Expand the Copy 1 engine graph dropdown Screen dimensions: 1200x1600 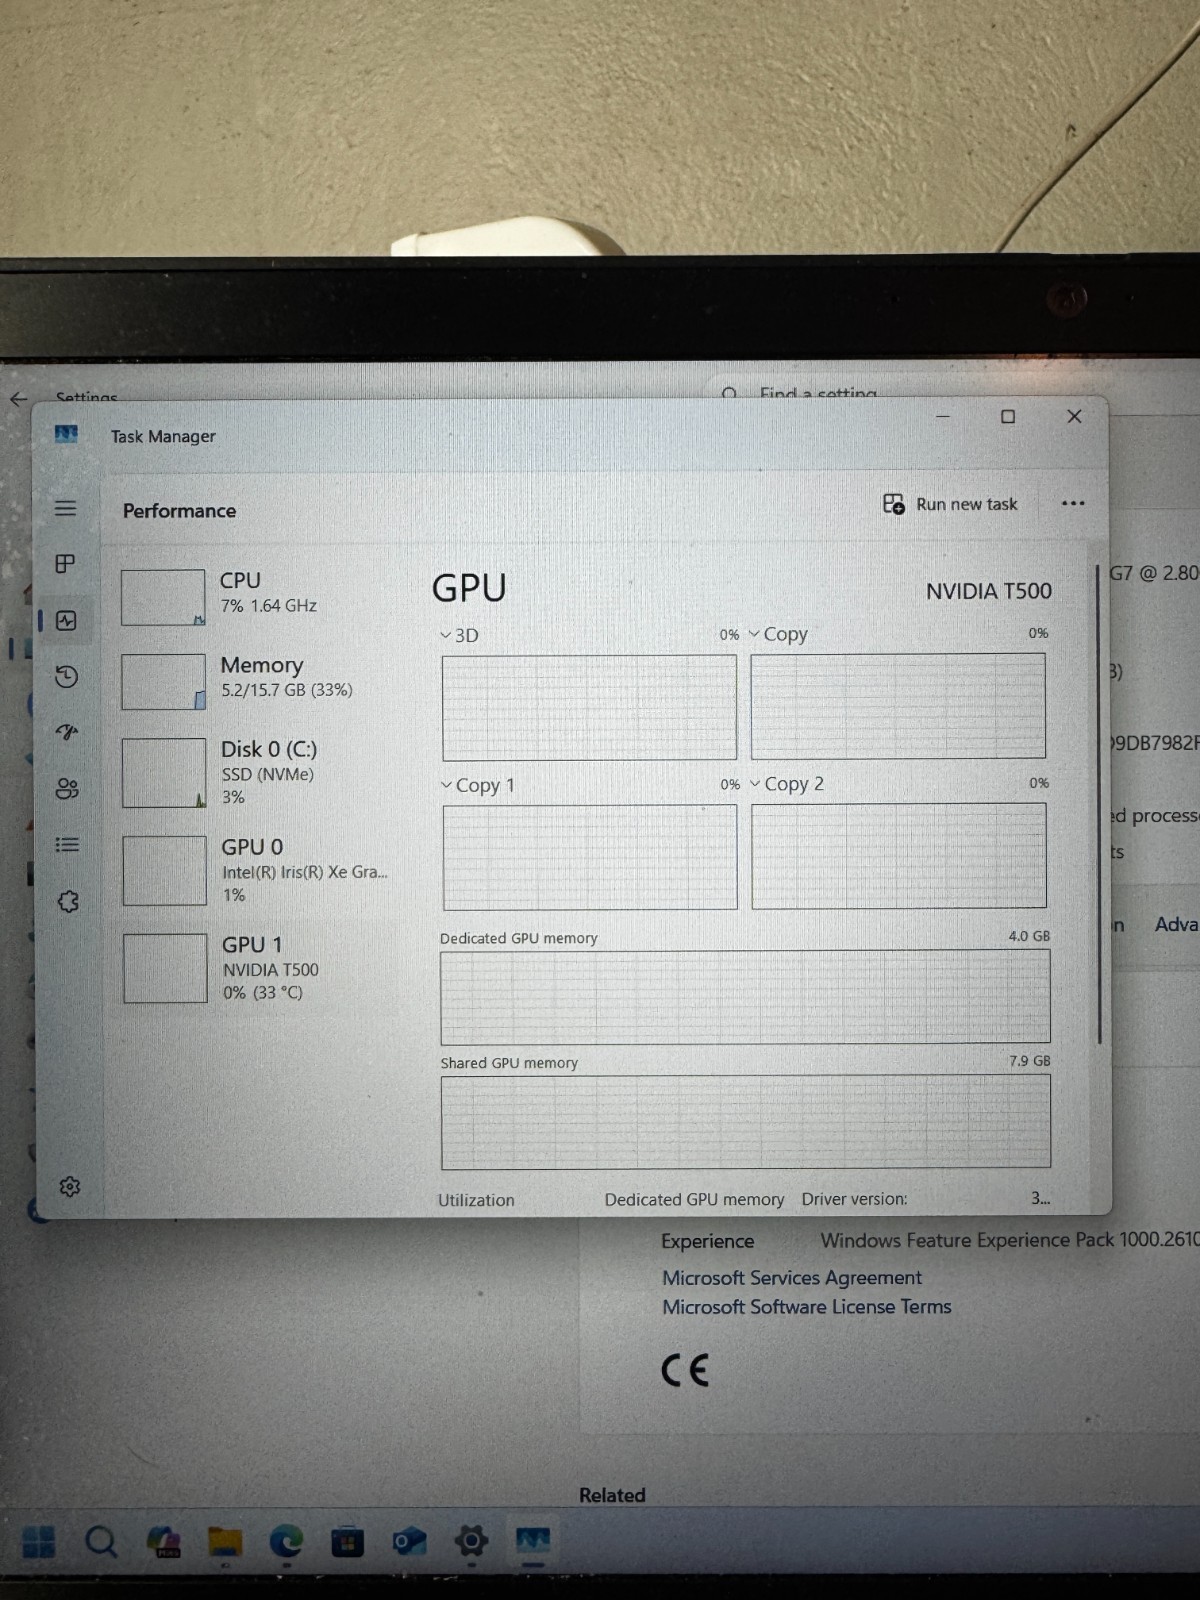447,786
